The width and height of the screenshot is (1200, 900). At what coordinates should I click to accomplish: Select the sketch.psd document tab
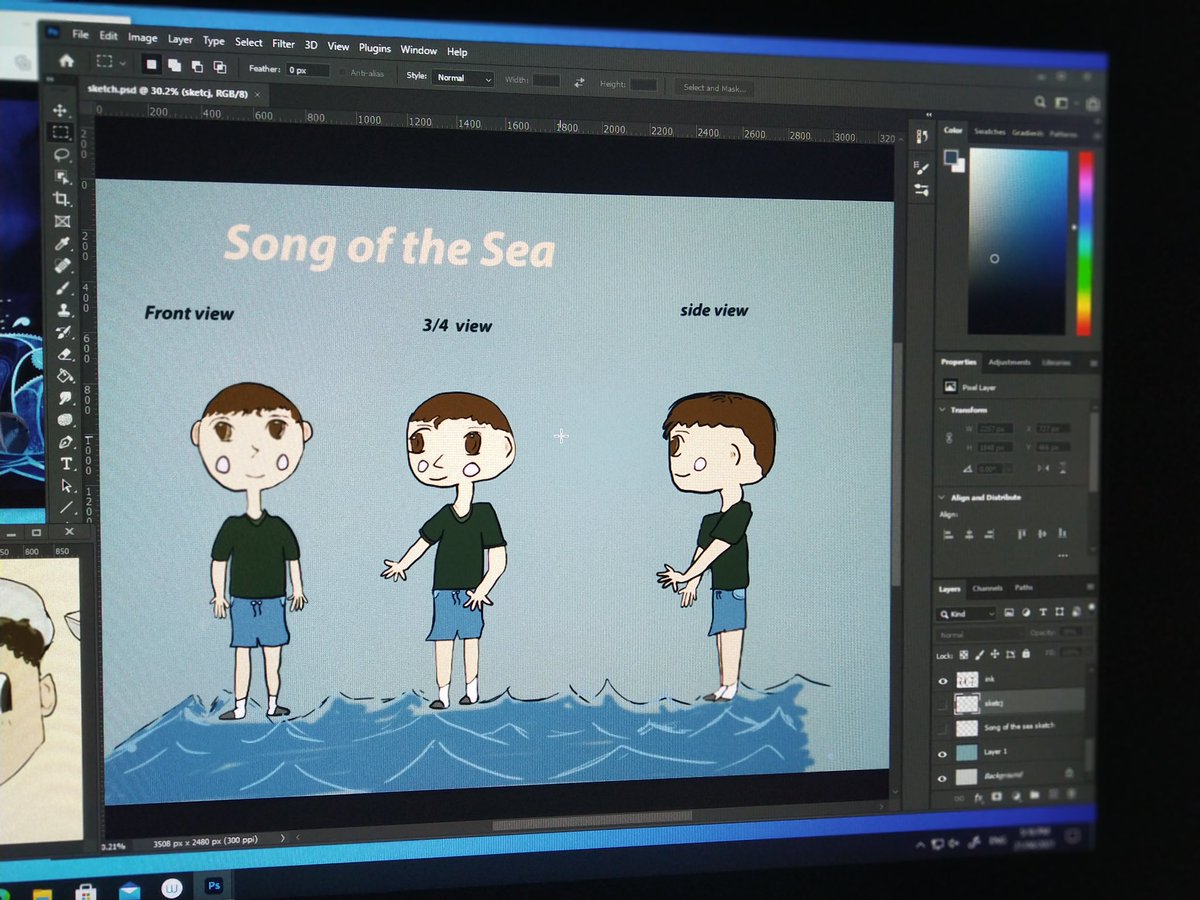pyautogui.click(x=174, y=91)
